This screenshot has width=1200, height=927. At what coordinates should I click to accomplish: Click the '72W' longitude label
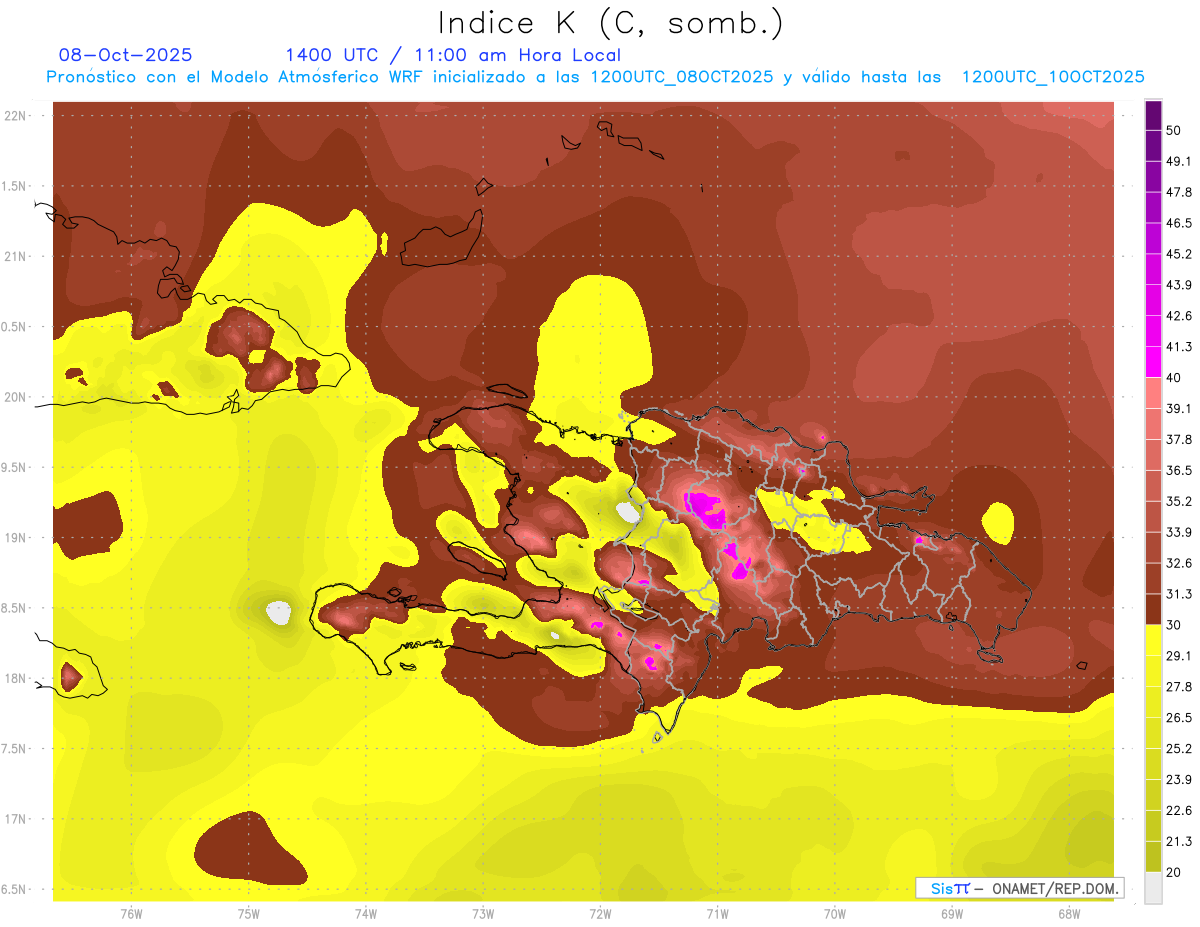pyautogui.click(x=600, y=914)
